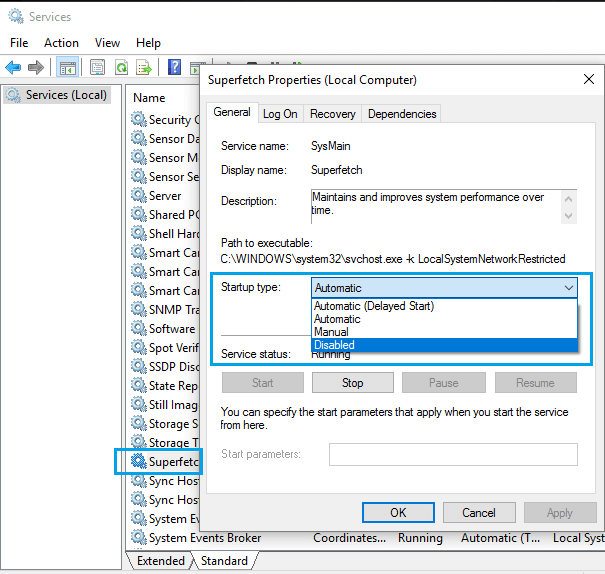Switch to the Recovery tab
The height and width of the screenshot is (574, 605).
coord(333,114)
